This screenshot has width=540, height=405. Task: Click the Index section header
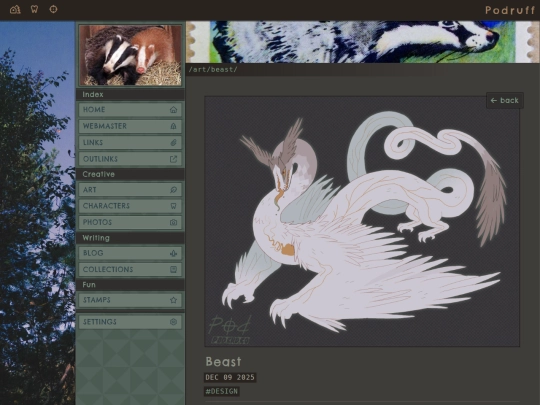[x=93, y=94]
